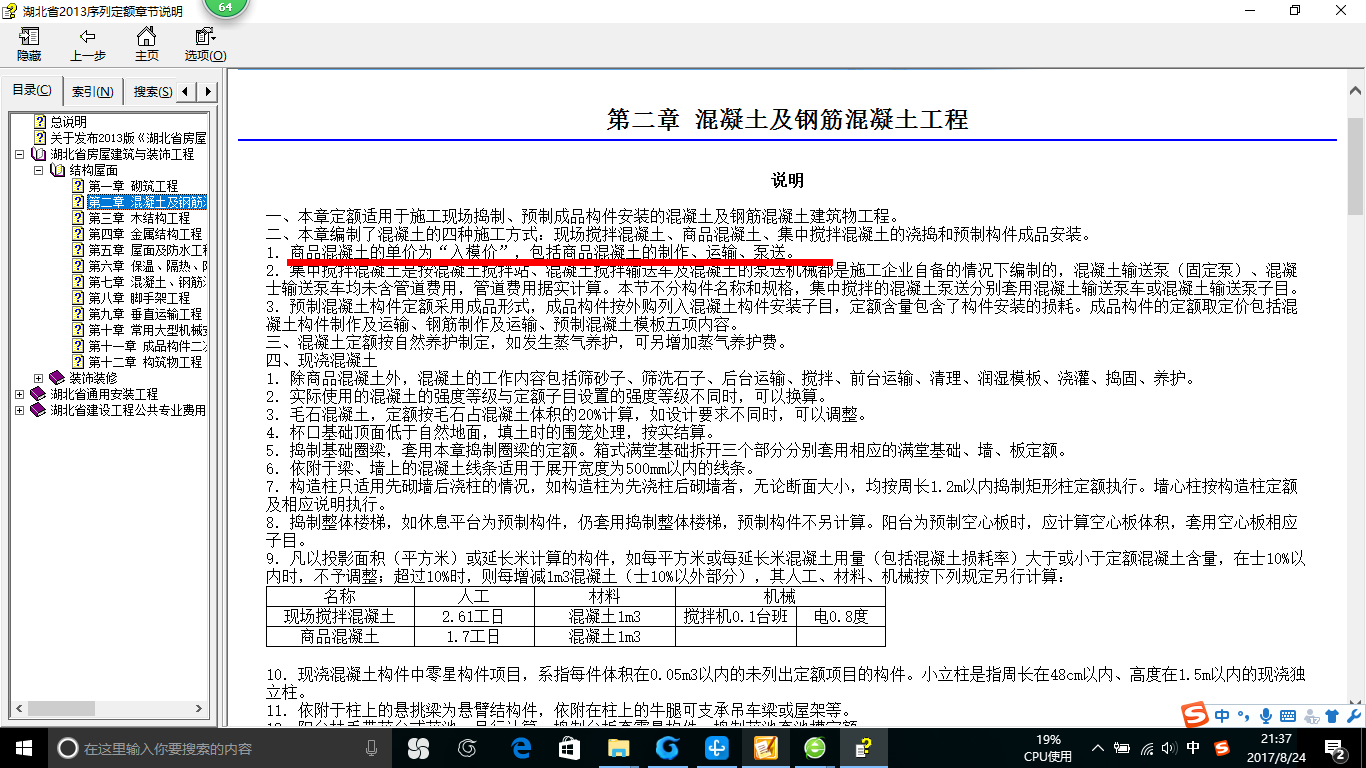Click the open-book icon of 湖北省房屋建筑与装饰工程
Screen dimensions: 1366x768
coord(39,154)
